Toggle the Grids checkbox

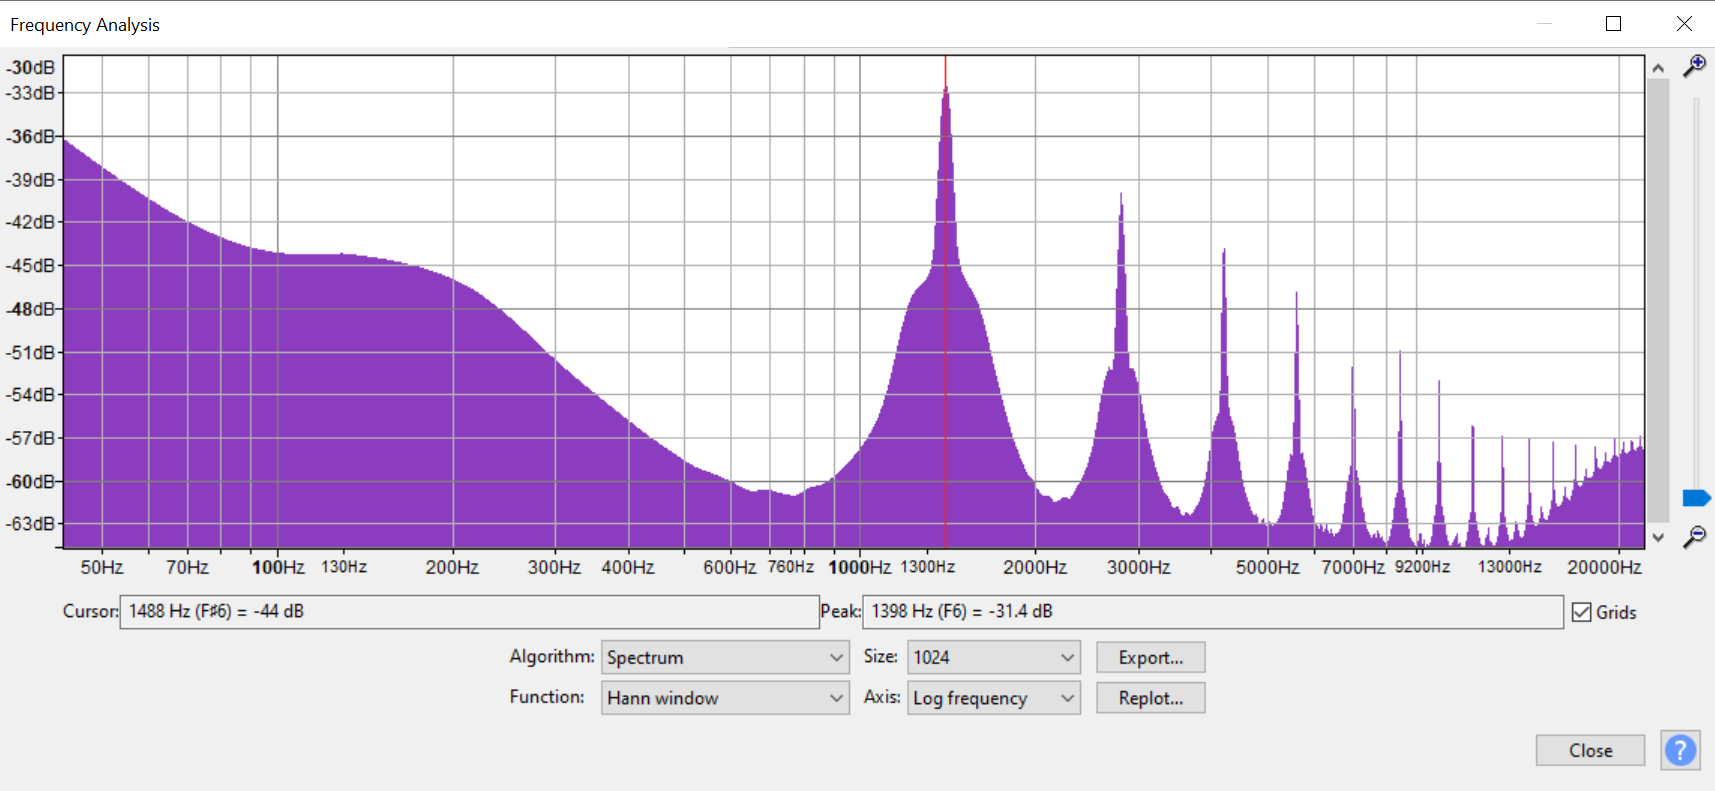[x=1581, y=612]
